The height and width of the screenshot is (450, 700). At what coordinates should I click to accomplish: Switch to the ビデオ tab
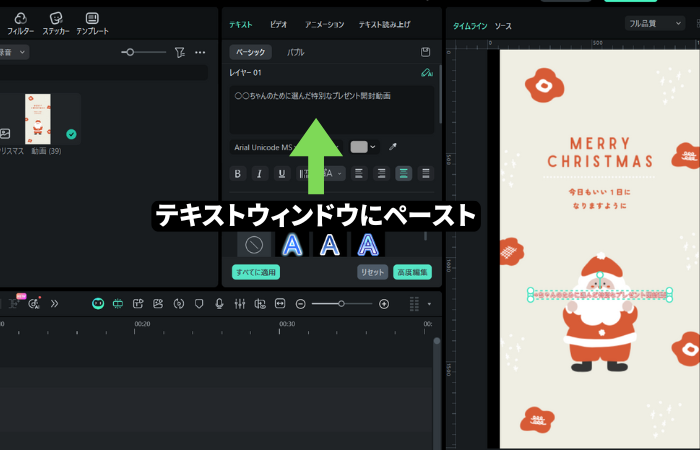[x=279, y=25]
